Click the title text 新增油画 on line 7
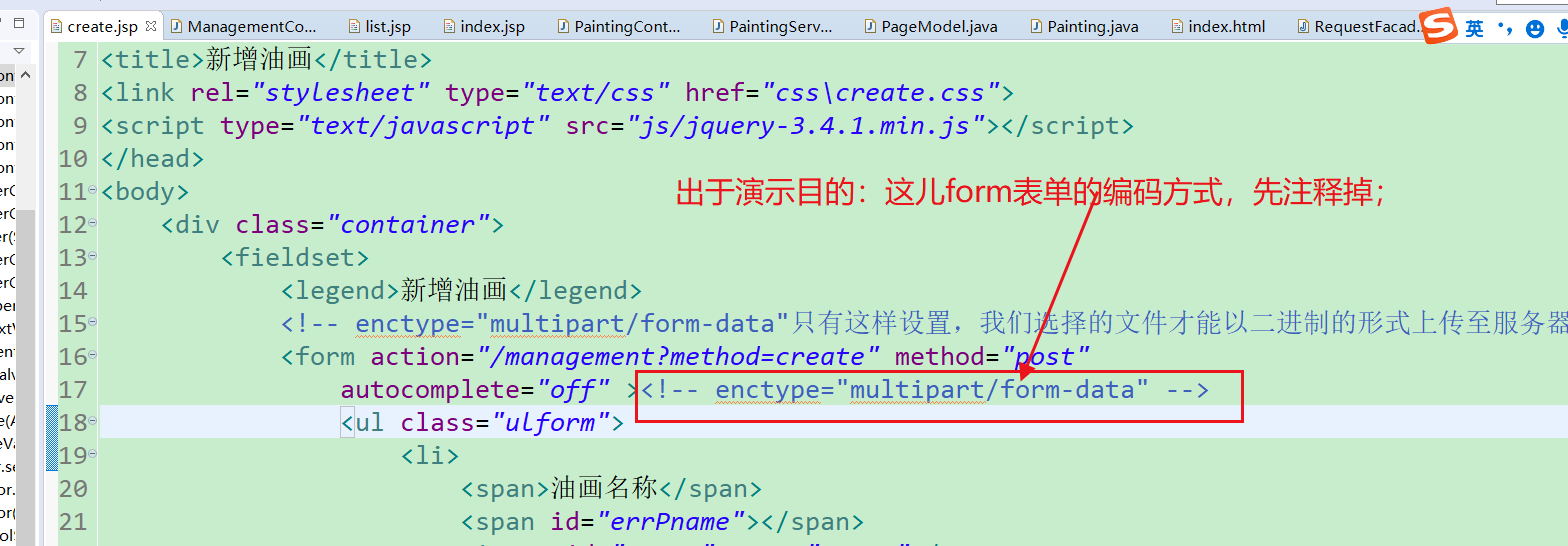This screenshot has width=1568, height=546. click(259, 60)
